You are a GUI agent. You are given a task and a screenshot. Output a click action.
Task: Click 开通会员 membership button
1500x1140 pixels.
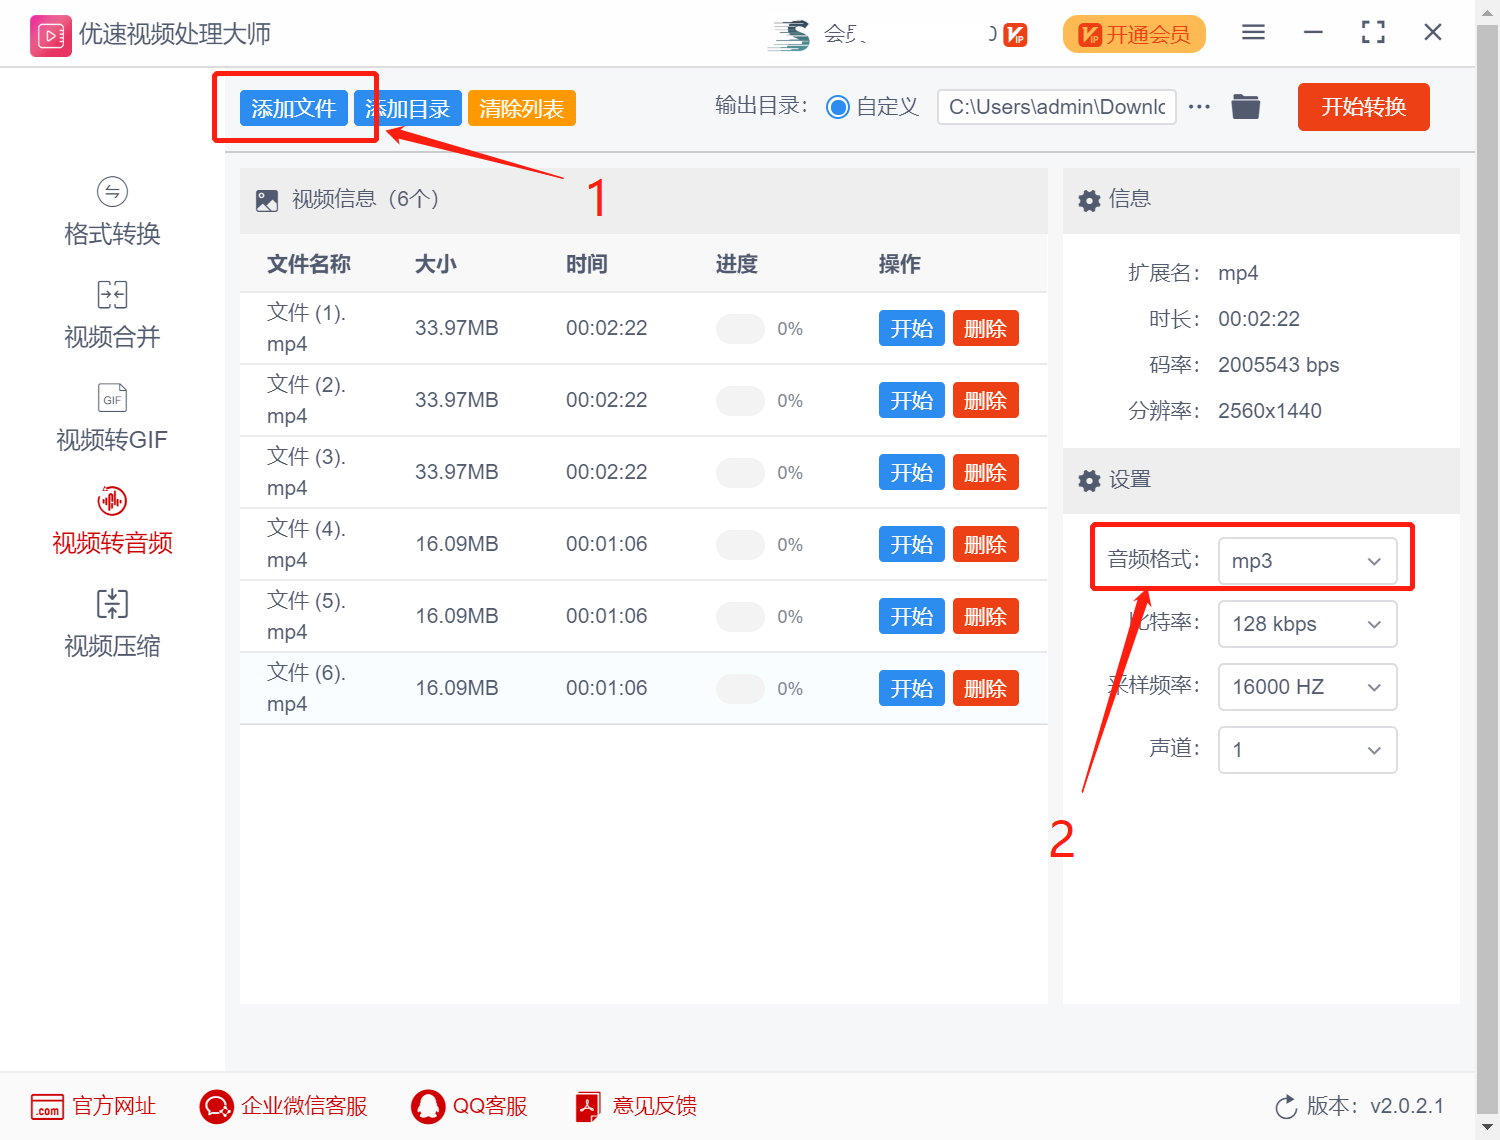[x=1134, y=35]
